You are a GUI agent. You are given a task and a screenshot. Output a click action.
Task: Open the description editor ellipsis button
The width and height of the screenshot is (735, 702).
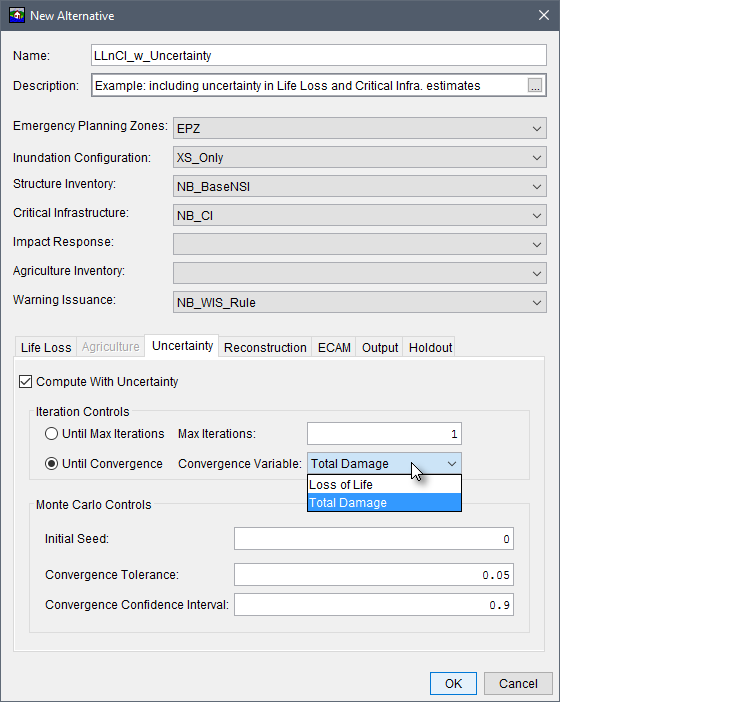click(535, 86)
